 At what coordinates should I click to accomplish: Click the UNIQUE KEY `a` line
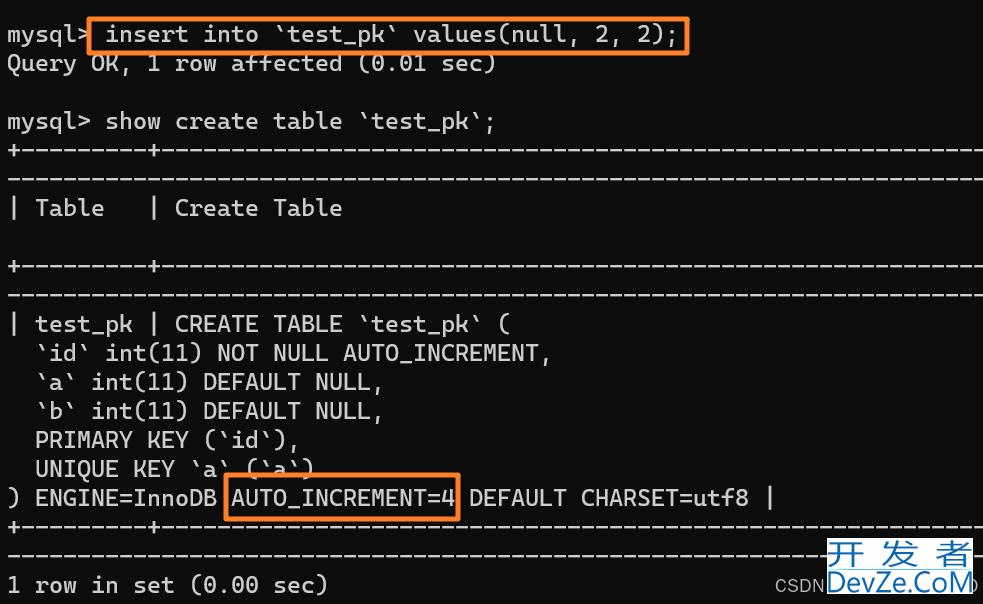click(x=174, y=469)
